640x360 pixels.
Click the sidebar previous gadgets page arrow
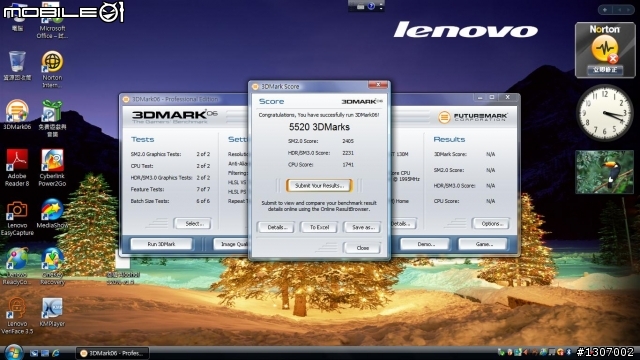[620, 9]
